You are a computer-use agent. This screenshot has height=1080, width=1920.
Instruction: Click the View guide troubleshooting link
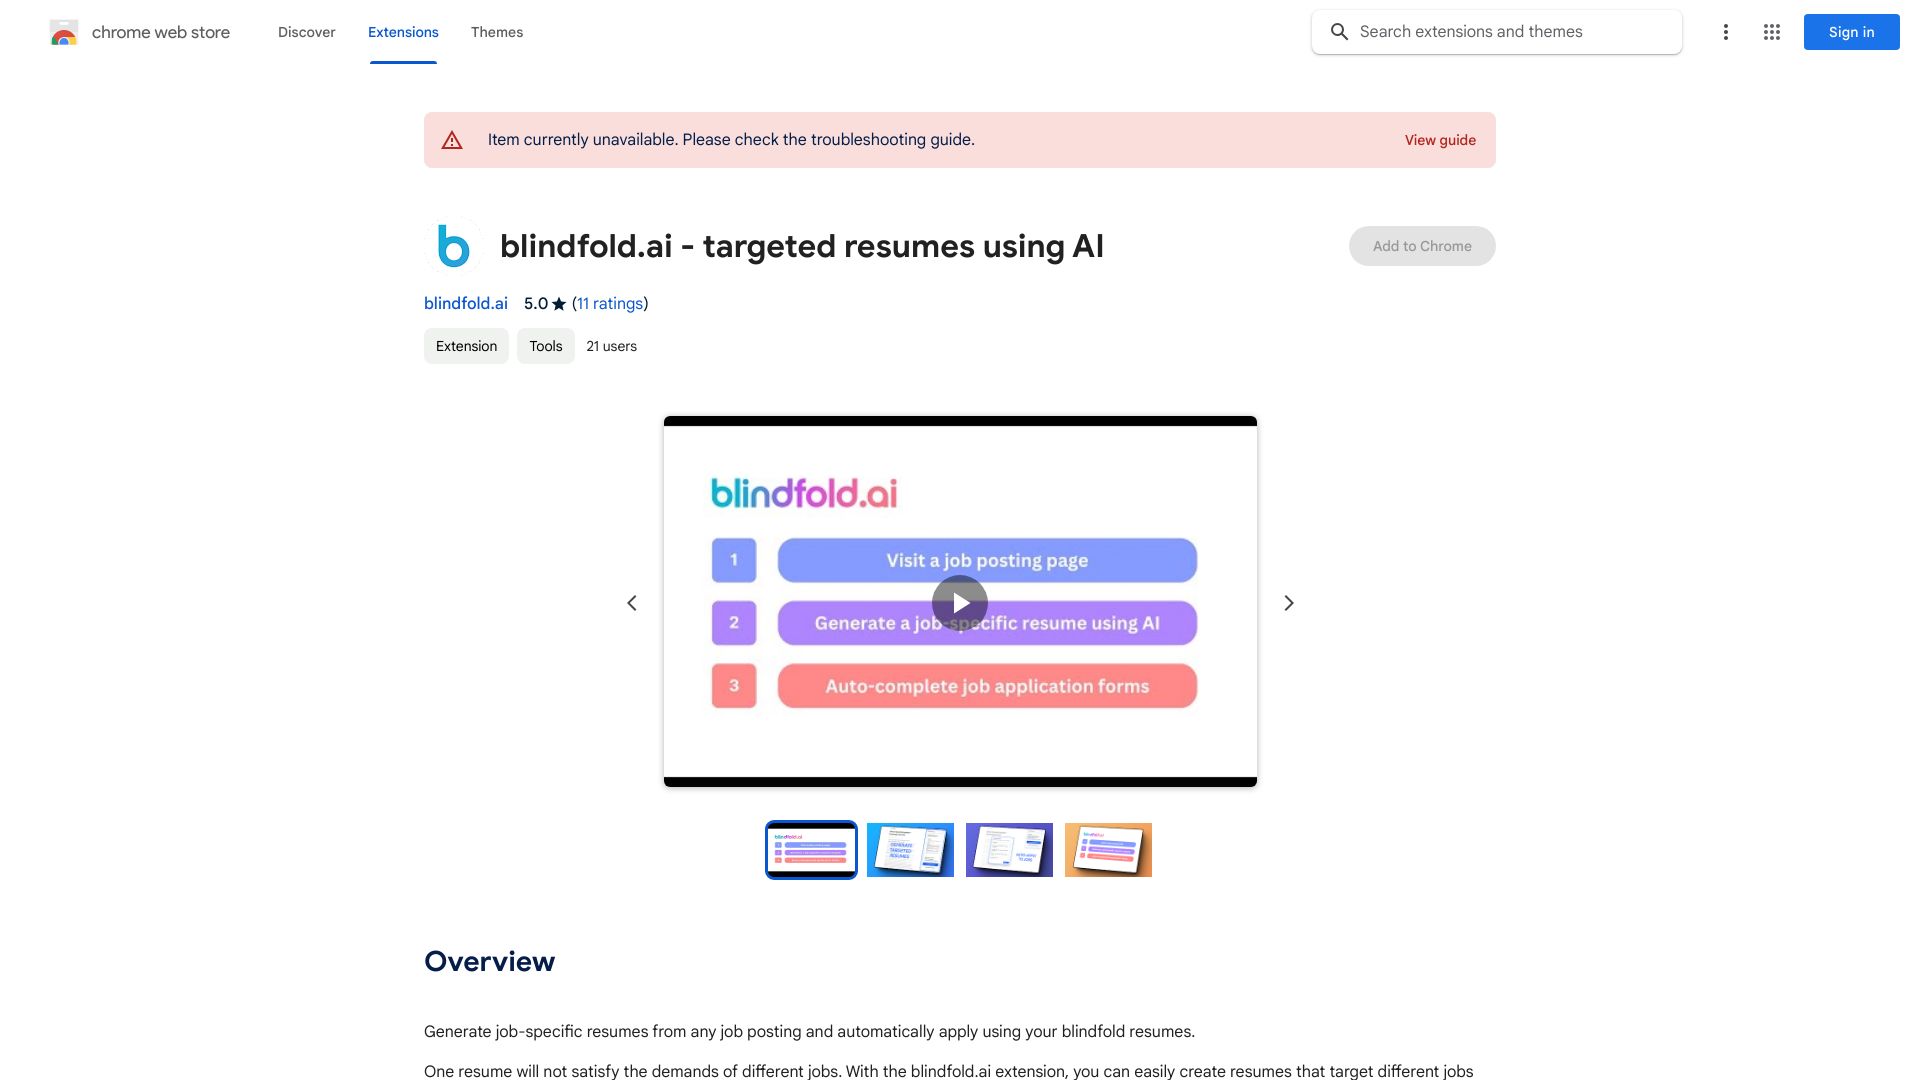[1439, 140]
